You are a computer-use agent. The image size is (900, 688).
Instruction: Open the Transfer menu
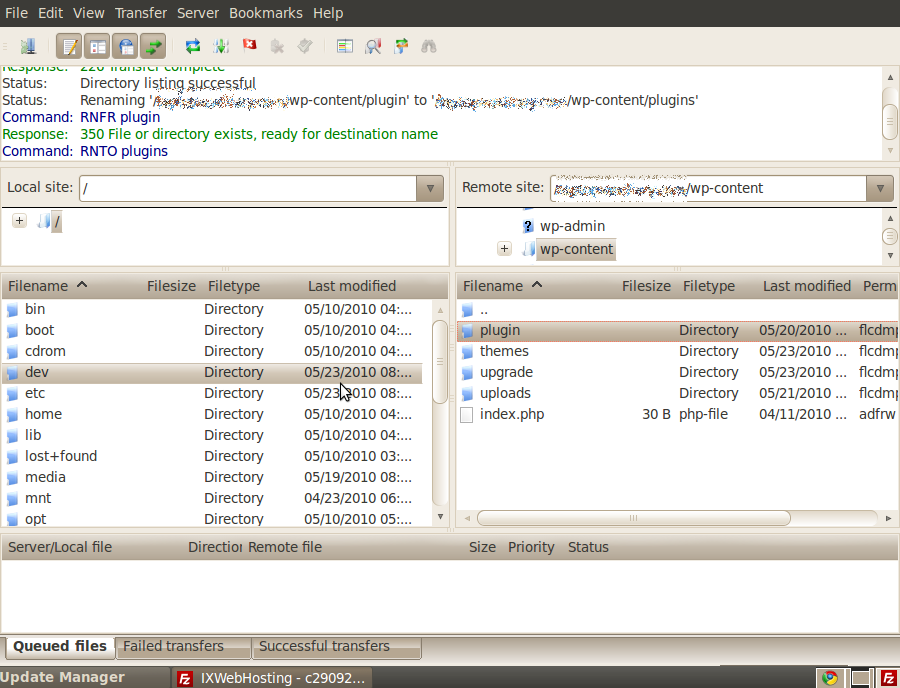(141, 13)
